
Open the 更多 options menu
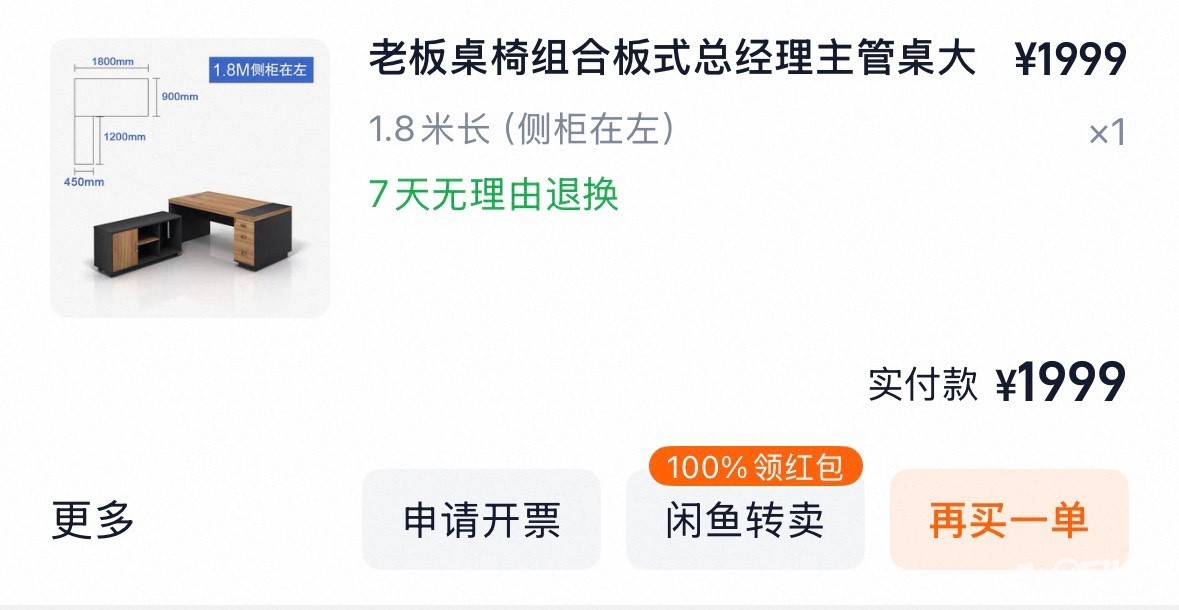tap(93, 520)
